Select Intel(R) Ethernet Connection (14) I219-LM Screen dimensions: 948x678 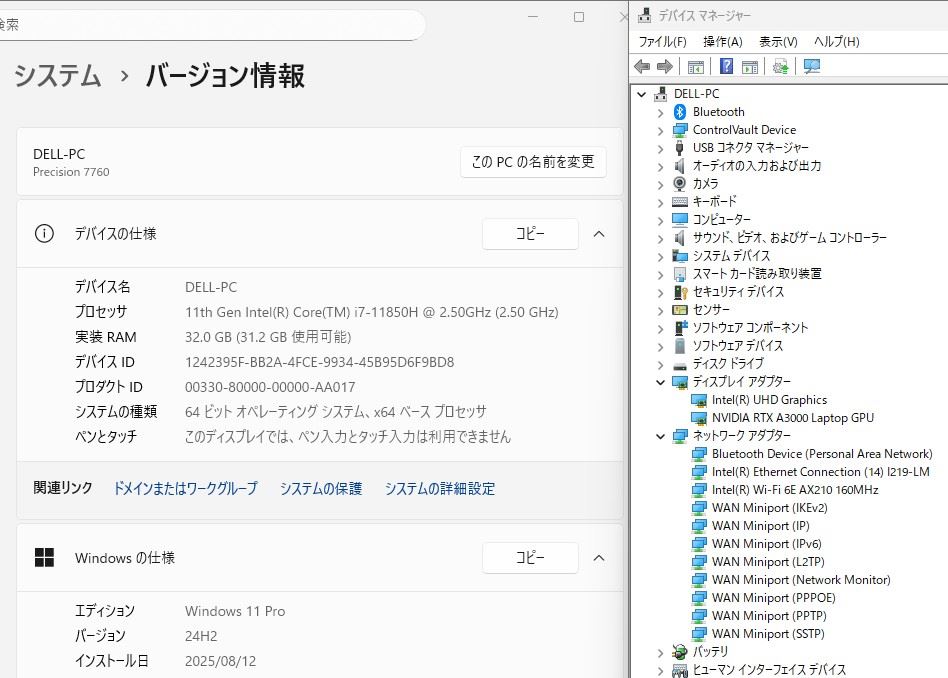click(820, 472)
